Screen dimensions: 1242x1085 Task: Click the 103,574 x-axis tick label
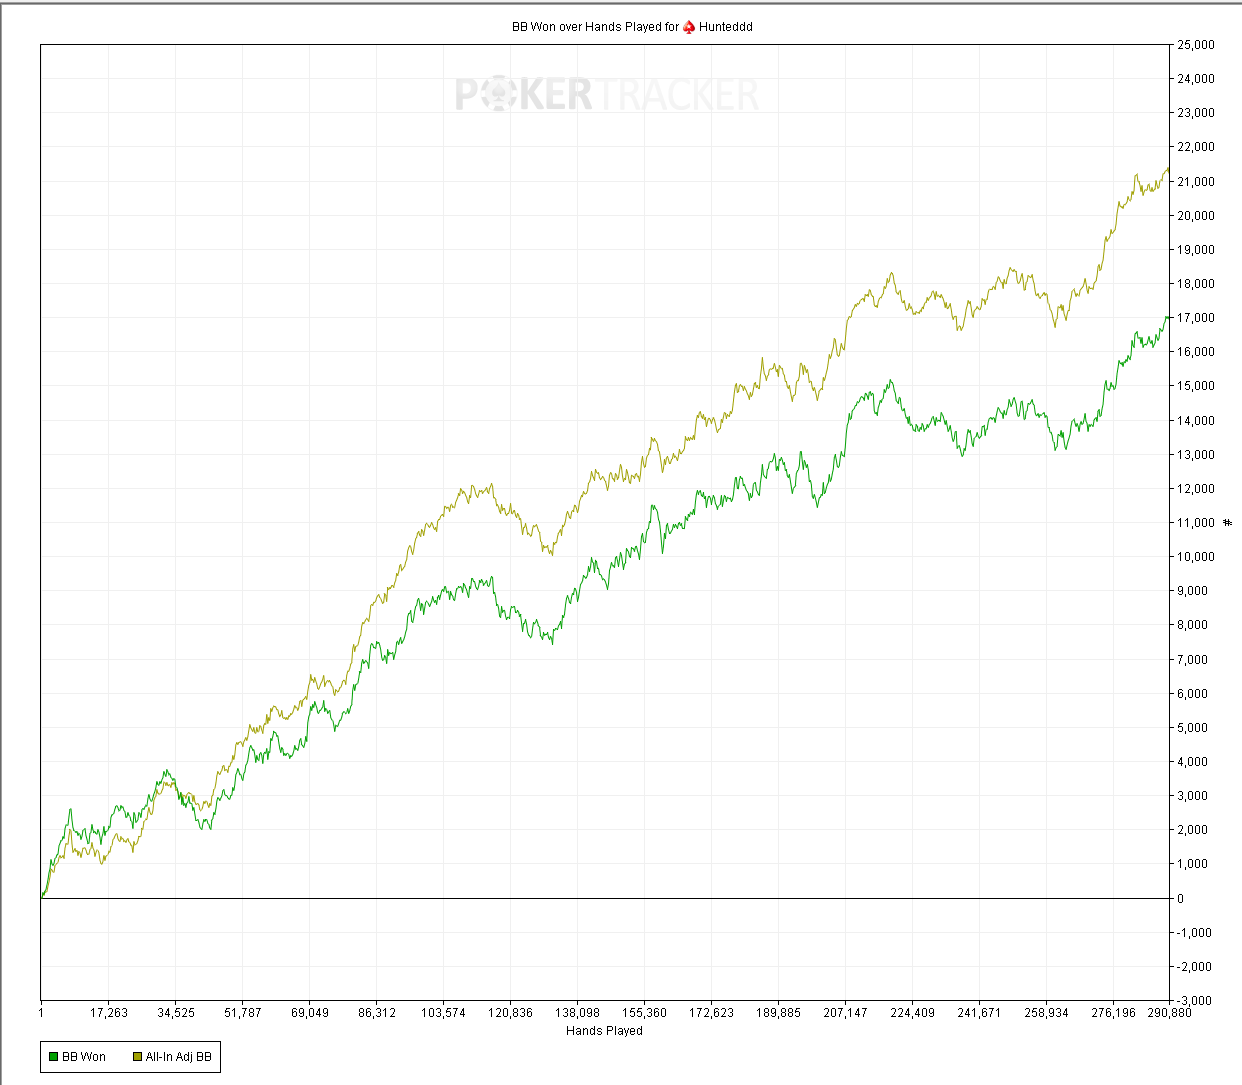coord(443,1013)
